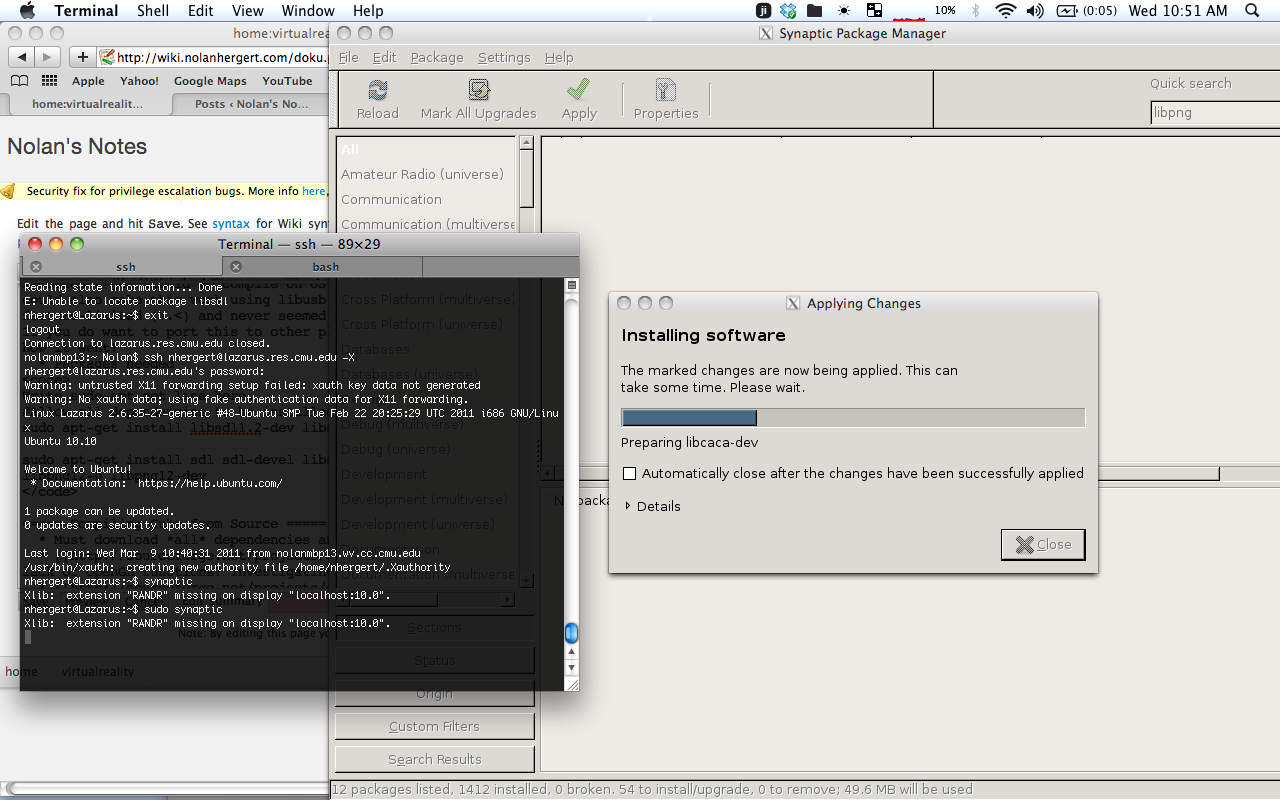The height and width of the screenshot is (800, 1280).
Task: Open the Edit menu in Synaptic
Action: coord(384,57)
